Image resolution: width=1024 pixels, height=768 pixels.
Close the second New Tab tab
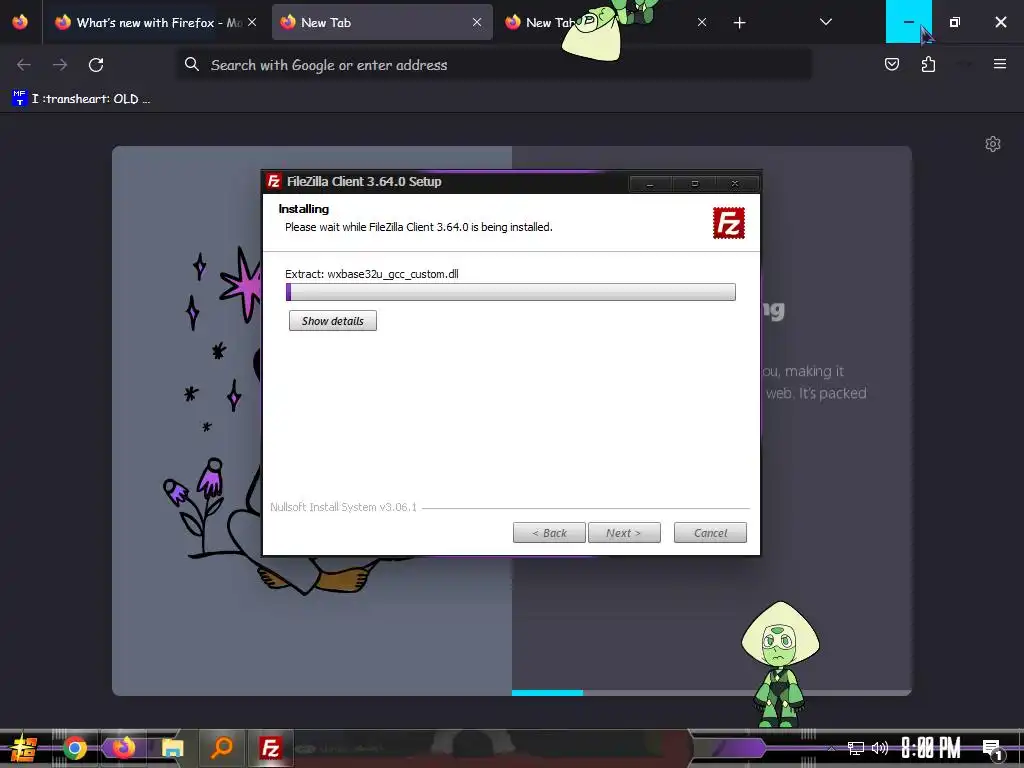[477, 22]
